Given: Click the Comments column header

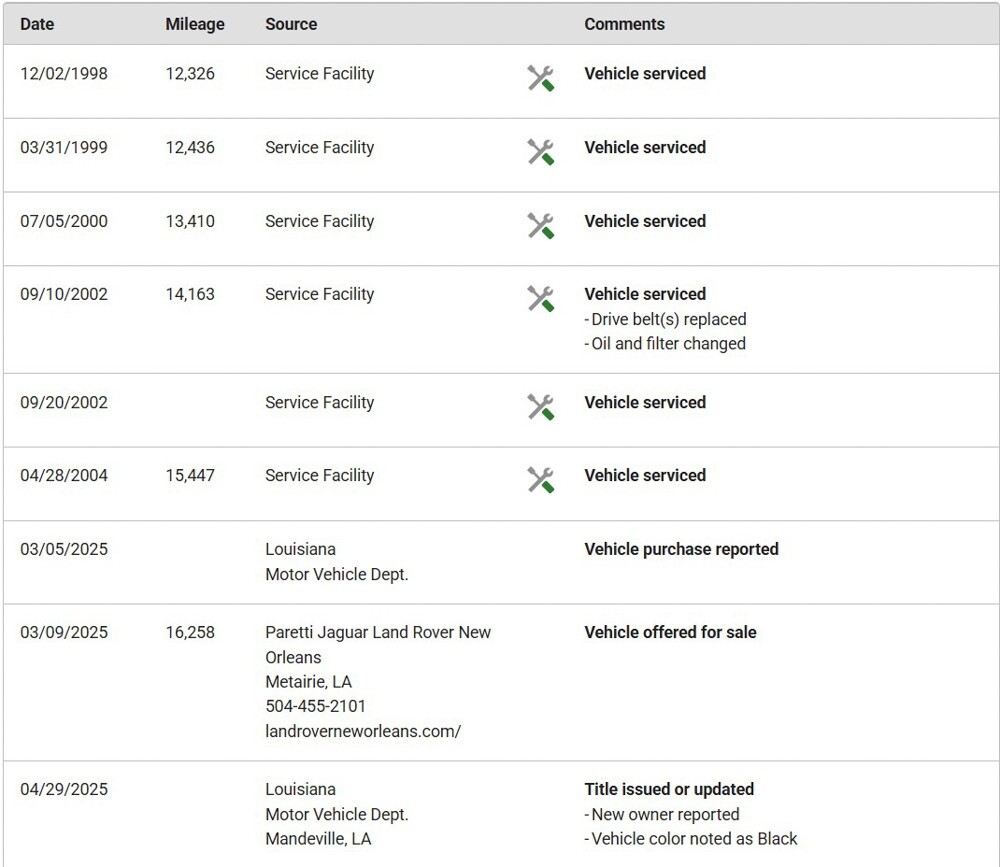Looking at the screenshot, I should pos(624,24).
